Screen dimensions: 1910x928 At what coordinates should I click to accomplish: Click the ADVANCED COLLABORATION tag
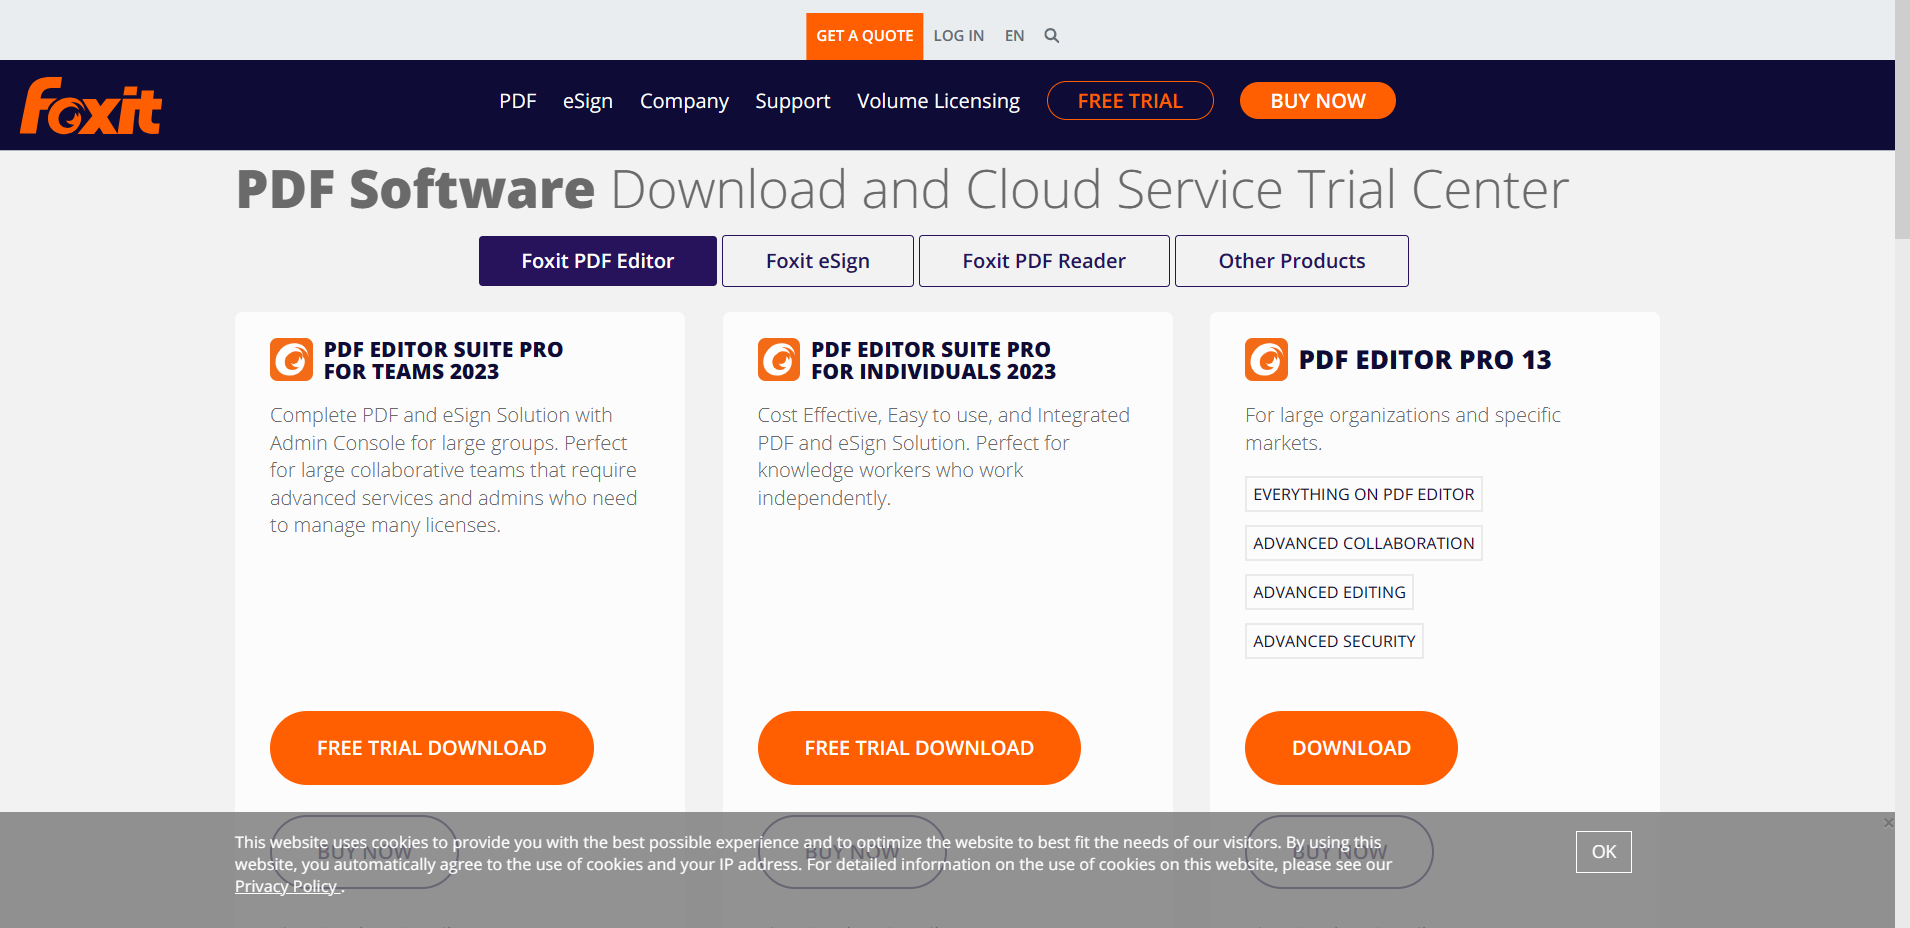[1364, 543]
